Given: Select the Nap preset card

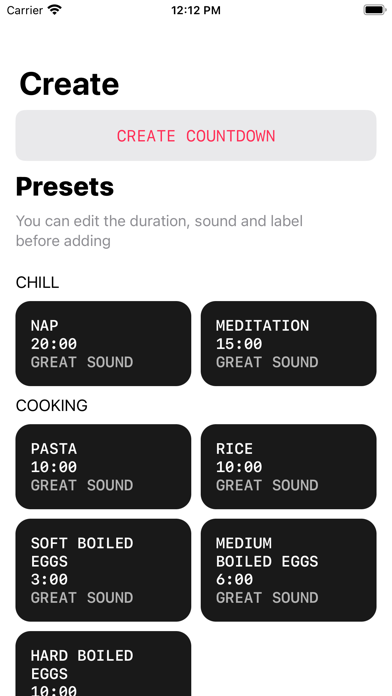Looking at the screenshot, I should click(x=103, y=344).
